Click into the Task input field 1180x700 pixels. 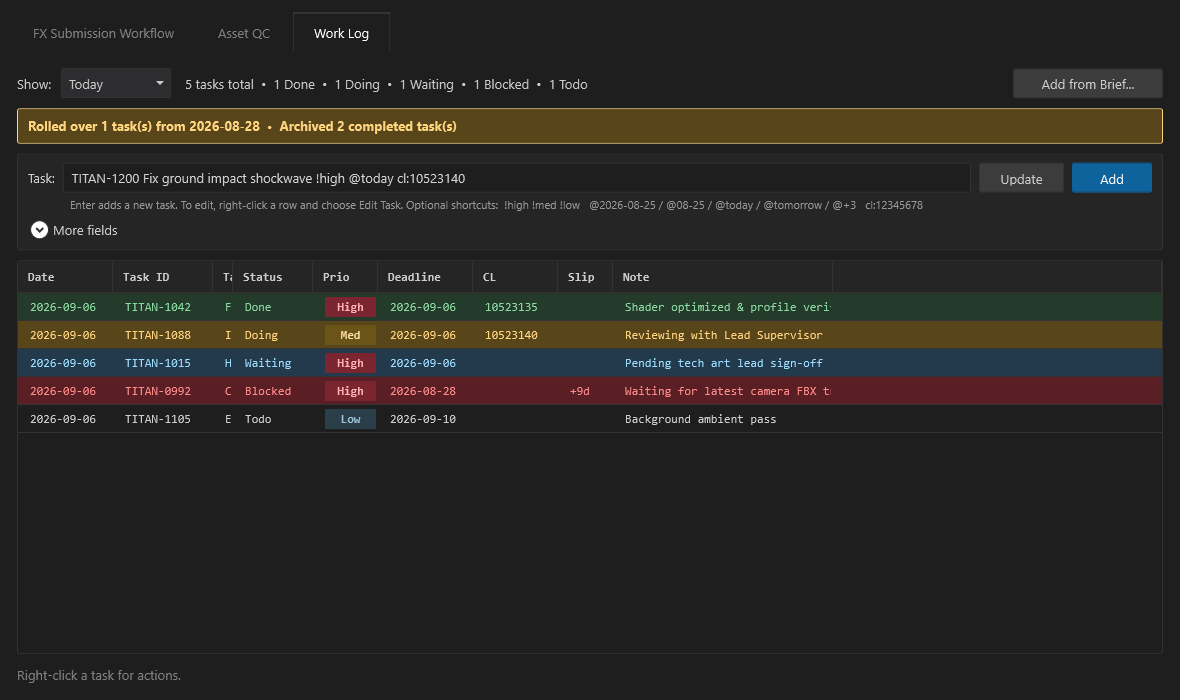(x=516, y=178)
